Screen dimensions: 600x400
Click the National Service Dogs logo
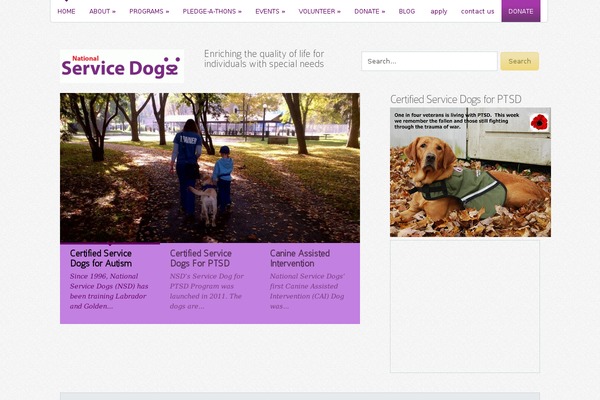click(x=121, y=66)
